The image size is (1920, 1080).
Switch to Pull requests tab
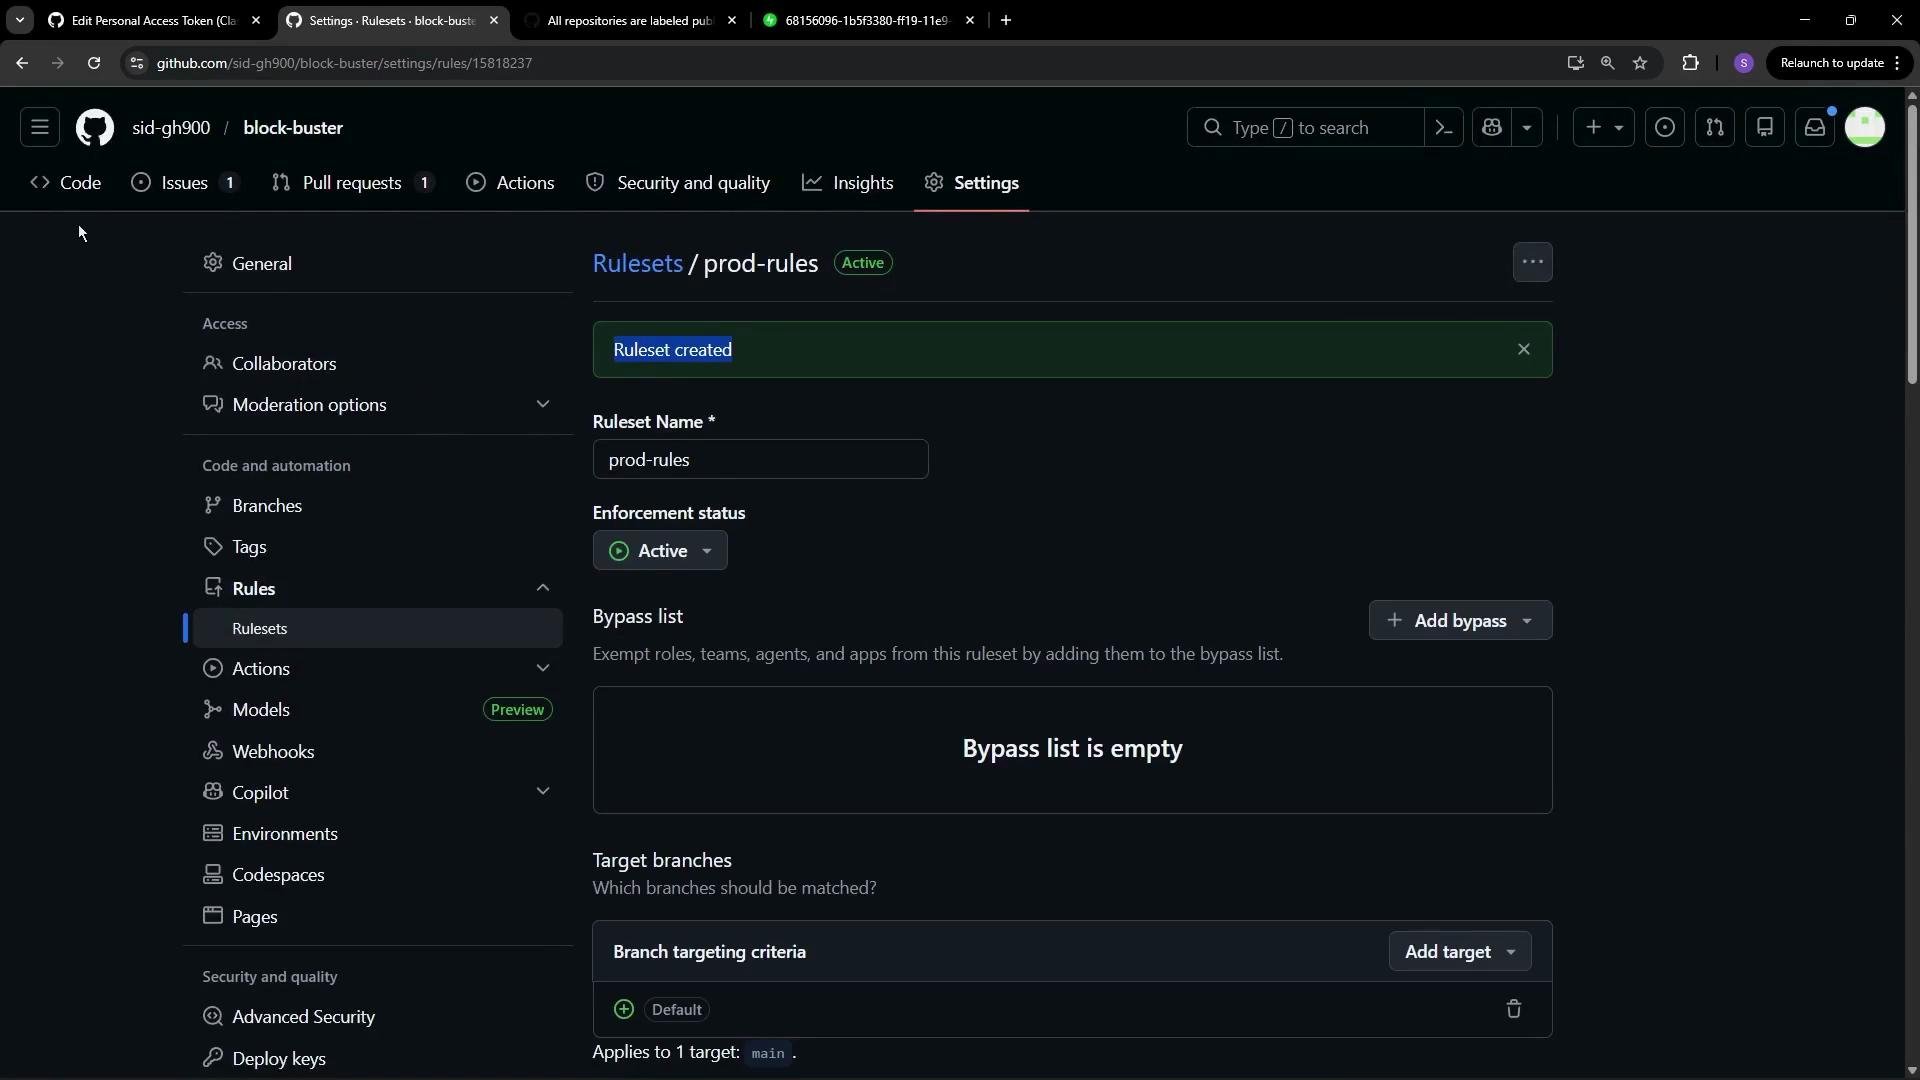point(354,183)
